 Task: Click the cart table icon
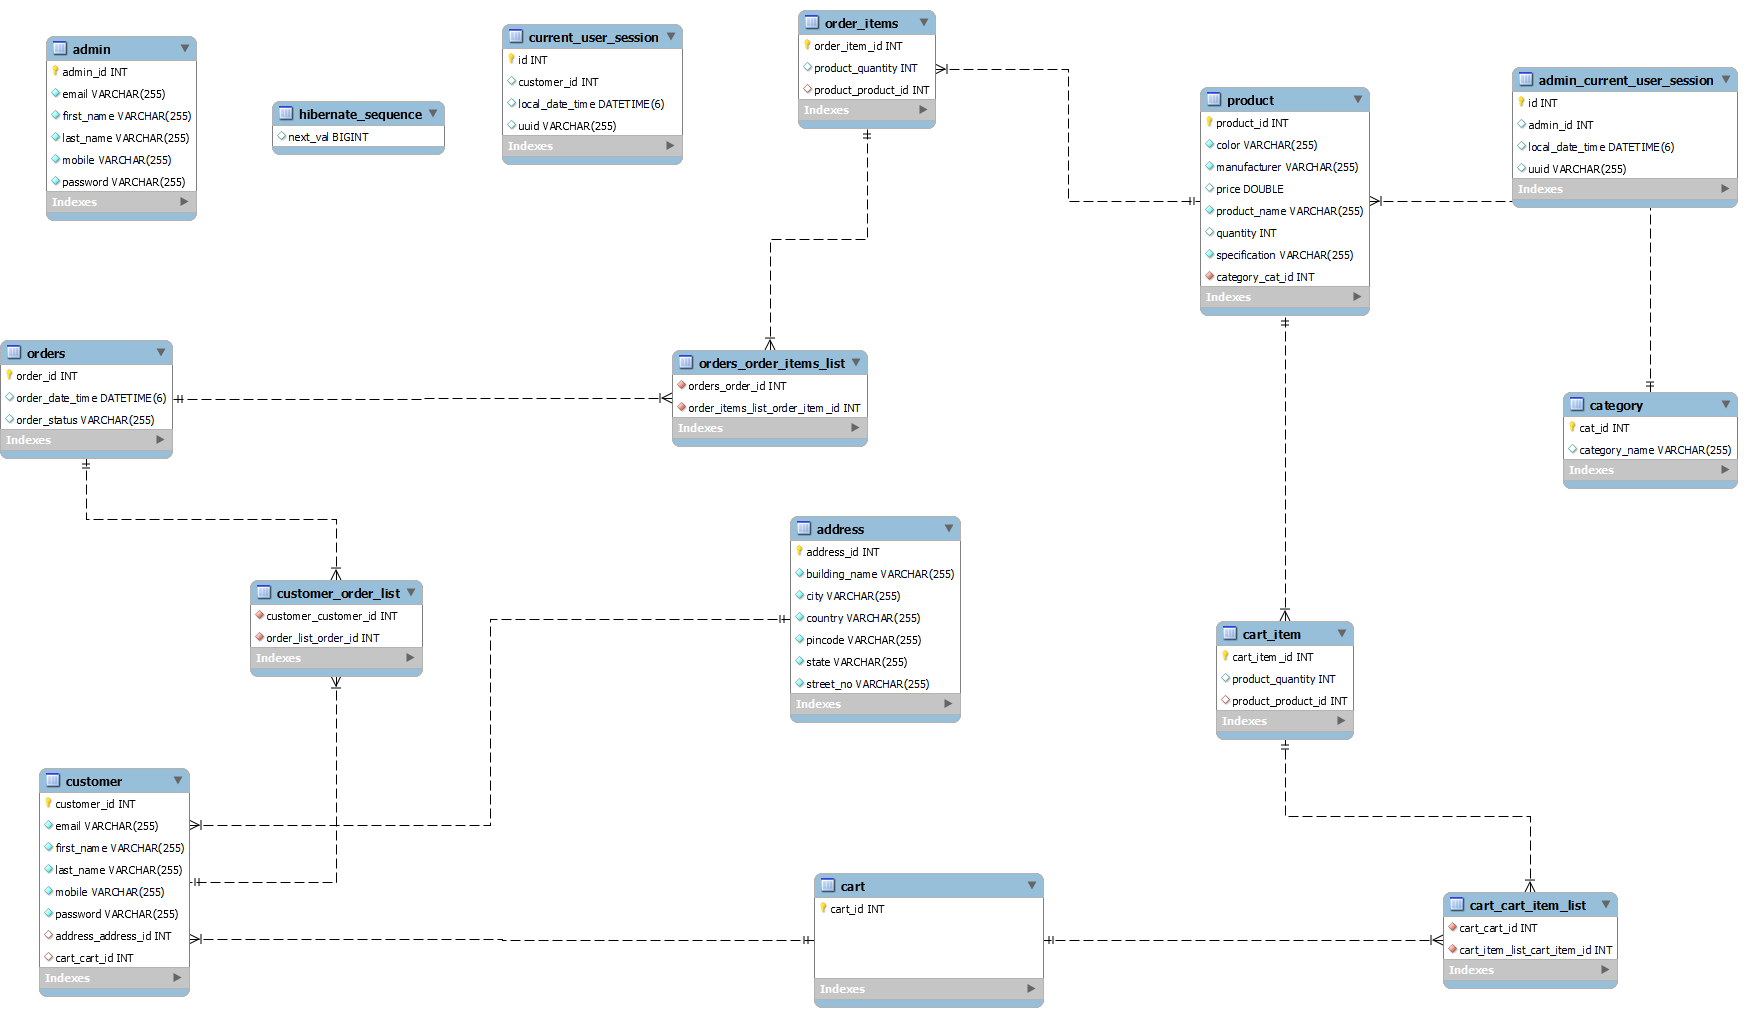[828, 885]
